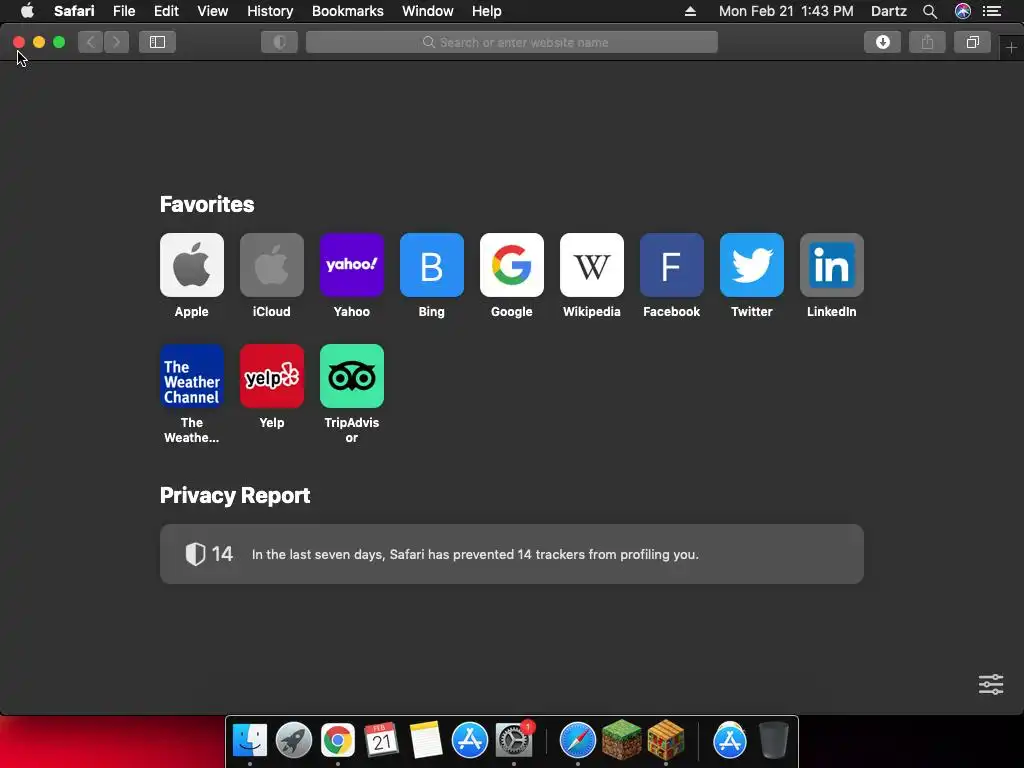Open the Help menu
This screenshot has height=768, width=1024.
coord(487,11)
